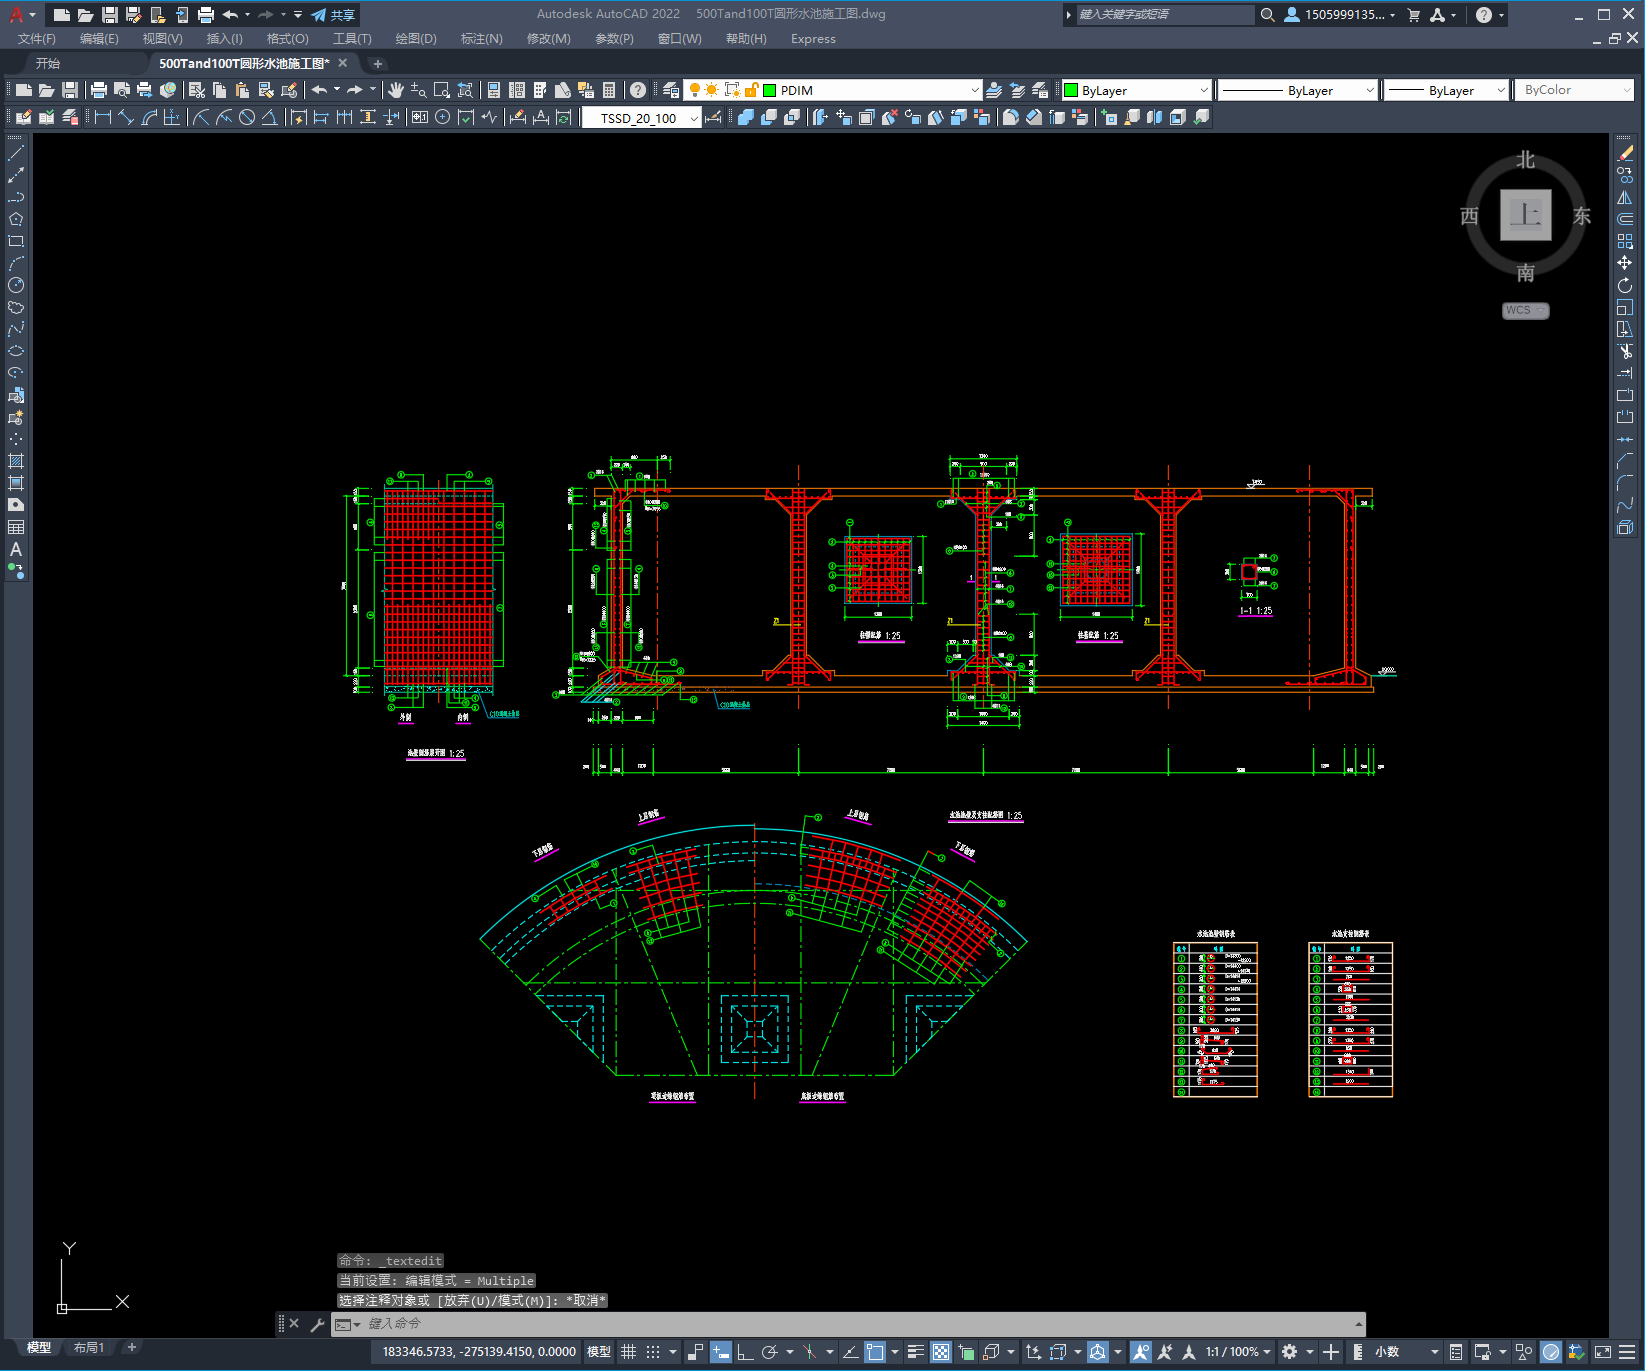Click the Diameter dimension tool
The height and width of the screenshot is (1371, 1645).
[247, 117]
